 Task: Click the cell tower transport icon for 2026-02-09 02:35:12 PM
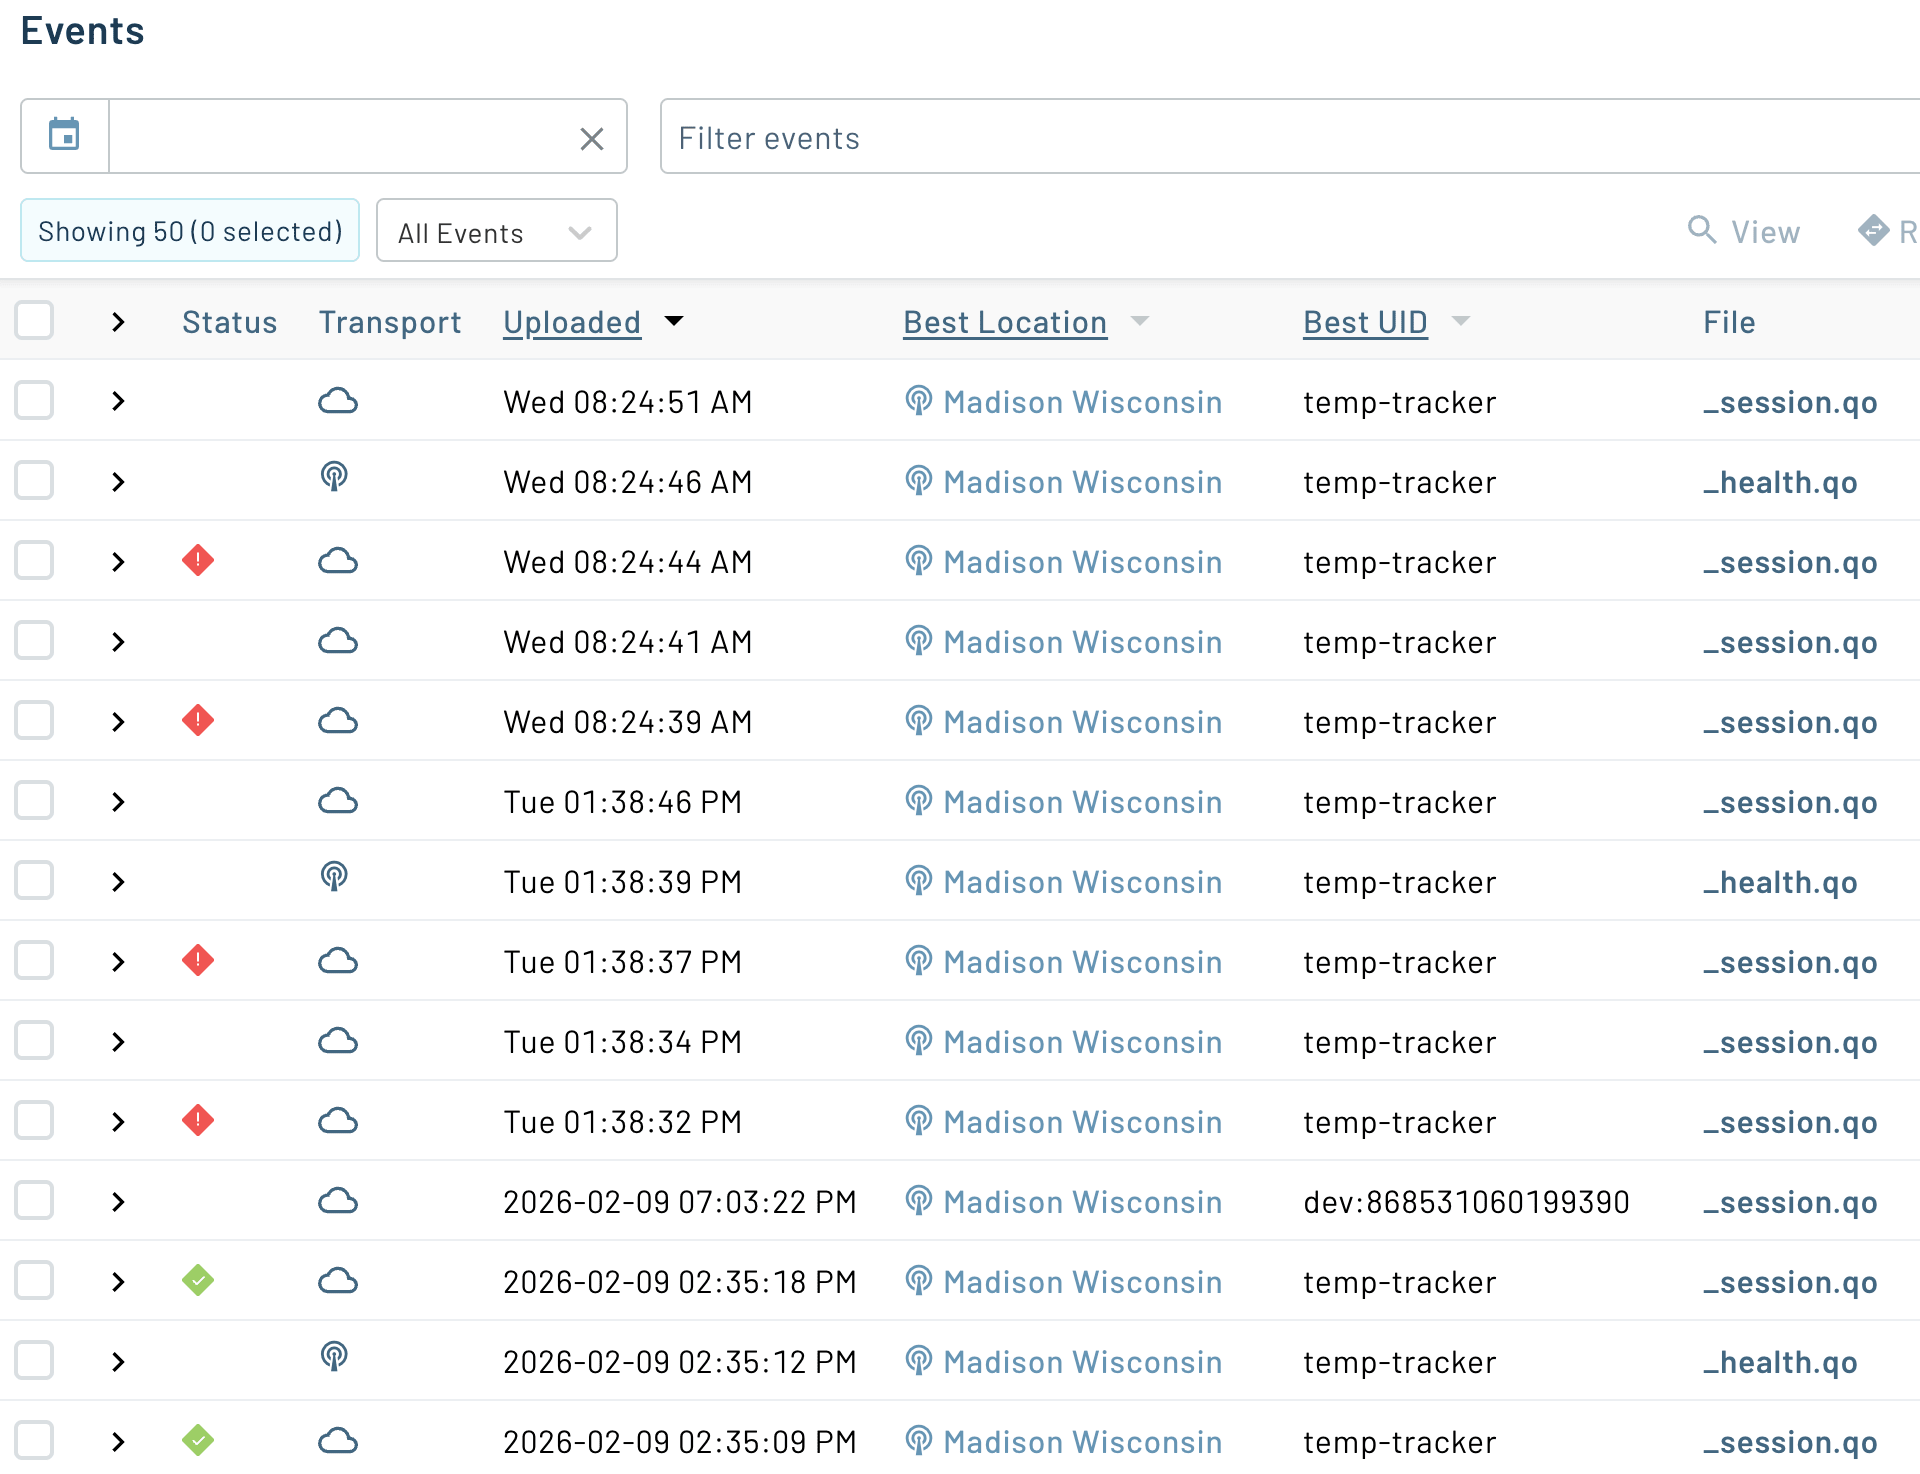(x=334, y=1357)
